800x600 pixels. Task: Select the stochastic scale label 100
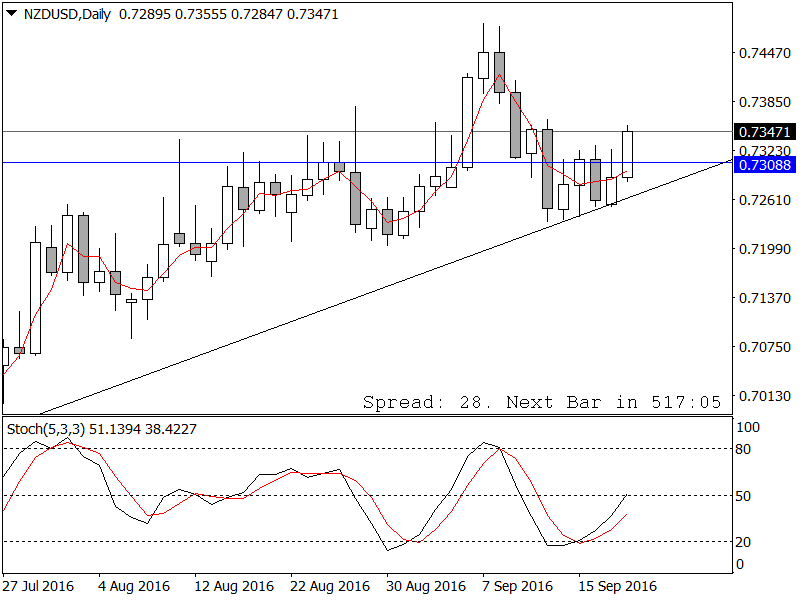pyautogui.click(x=747, y=427)
